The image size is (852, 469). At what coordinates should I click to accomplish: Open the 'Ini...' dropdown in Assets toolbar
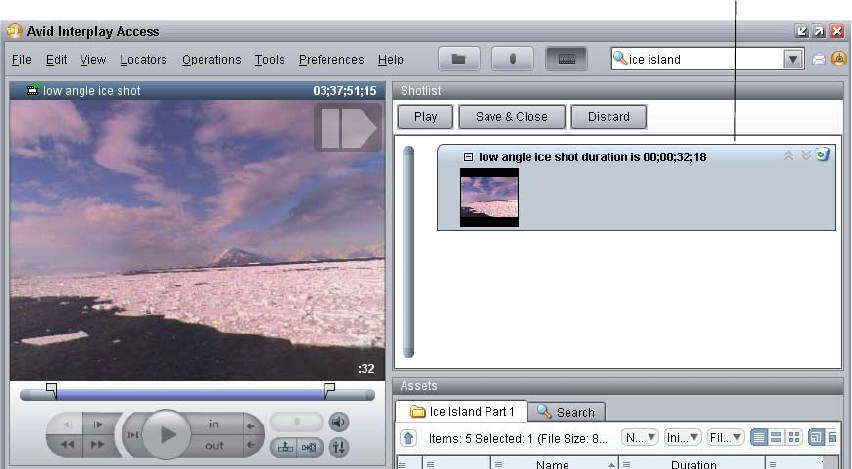682,437
